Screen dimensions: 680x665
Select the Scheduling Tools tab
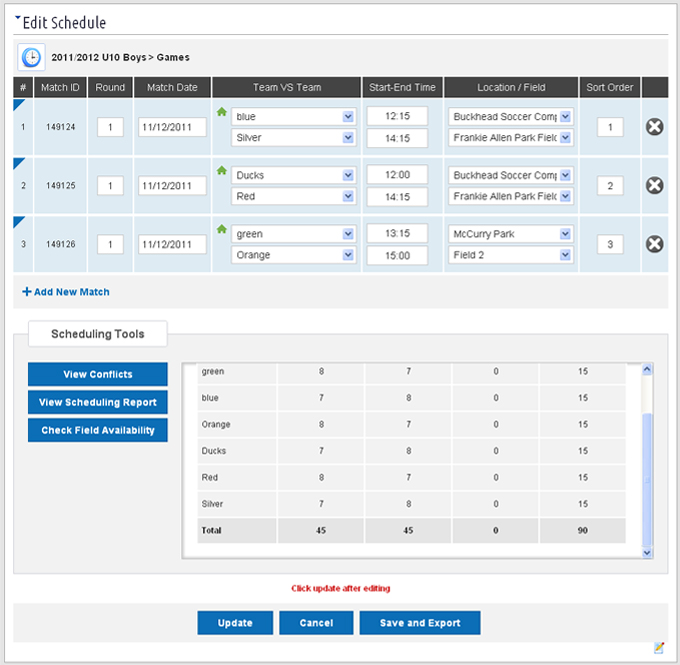[x=98, y=334]
